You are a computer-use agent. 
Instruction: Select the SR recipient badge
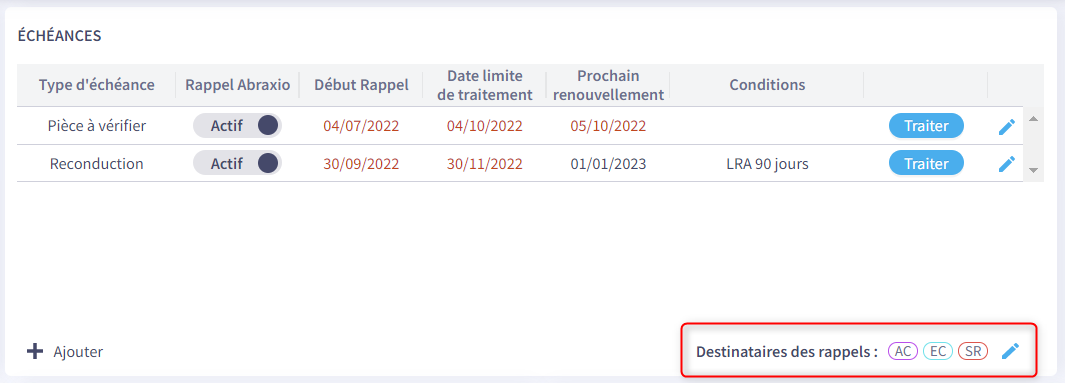click(973, 351)
